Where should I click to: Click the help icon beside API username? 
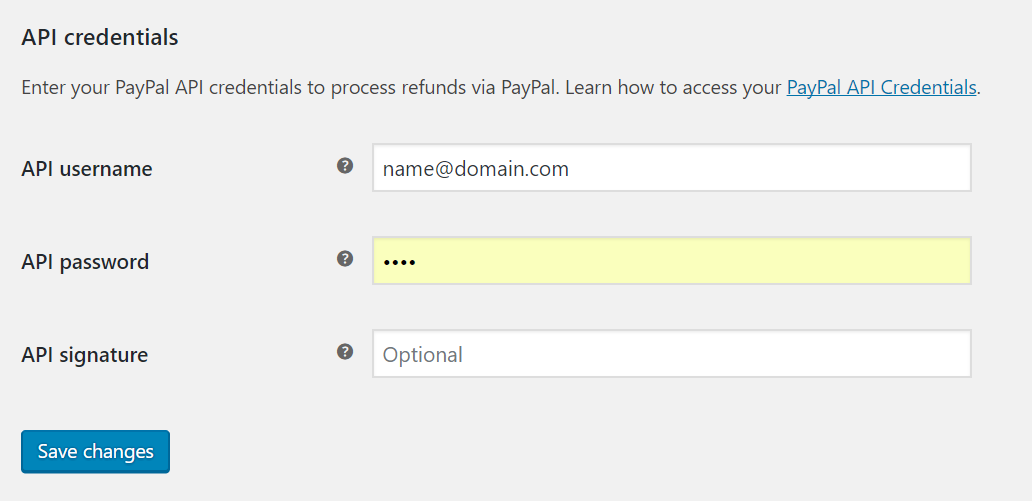tap(345, 166)
